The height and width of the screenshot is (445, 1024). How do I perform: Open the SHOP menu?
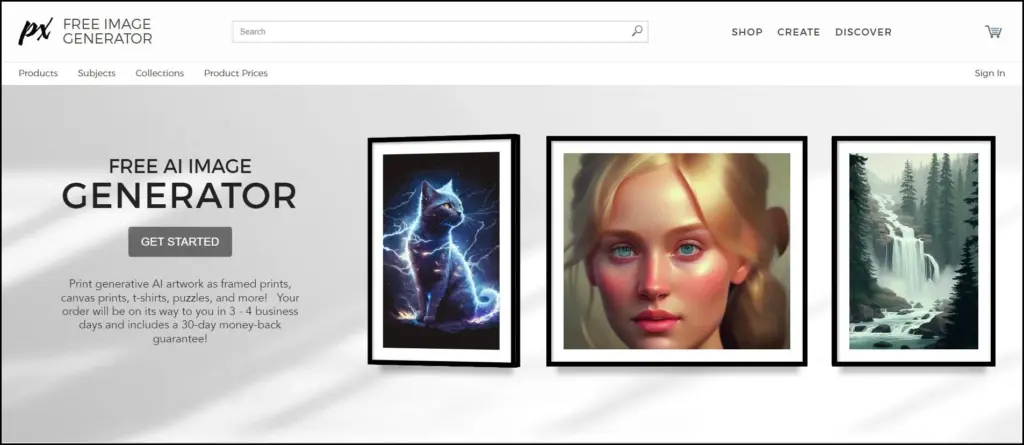click(x=747, y=32)
